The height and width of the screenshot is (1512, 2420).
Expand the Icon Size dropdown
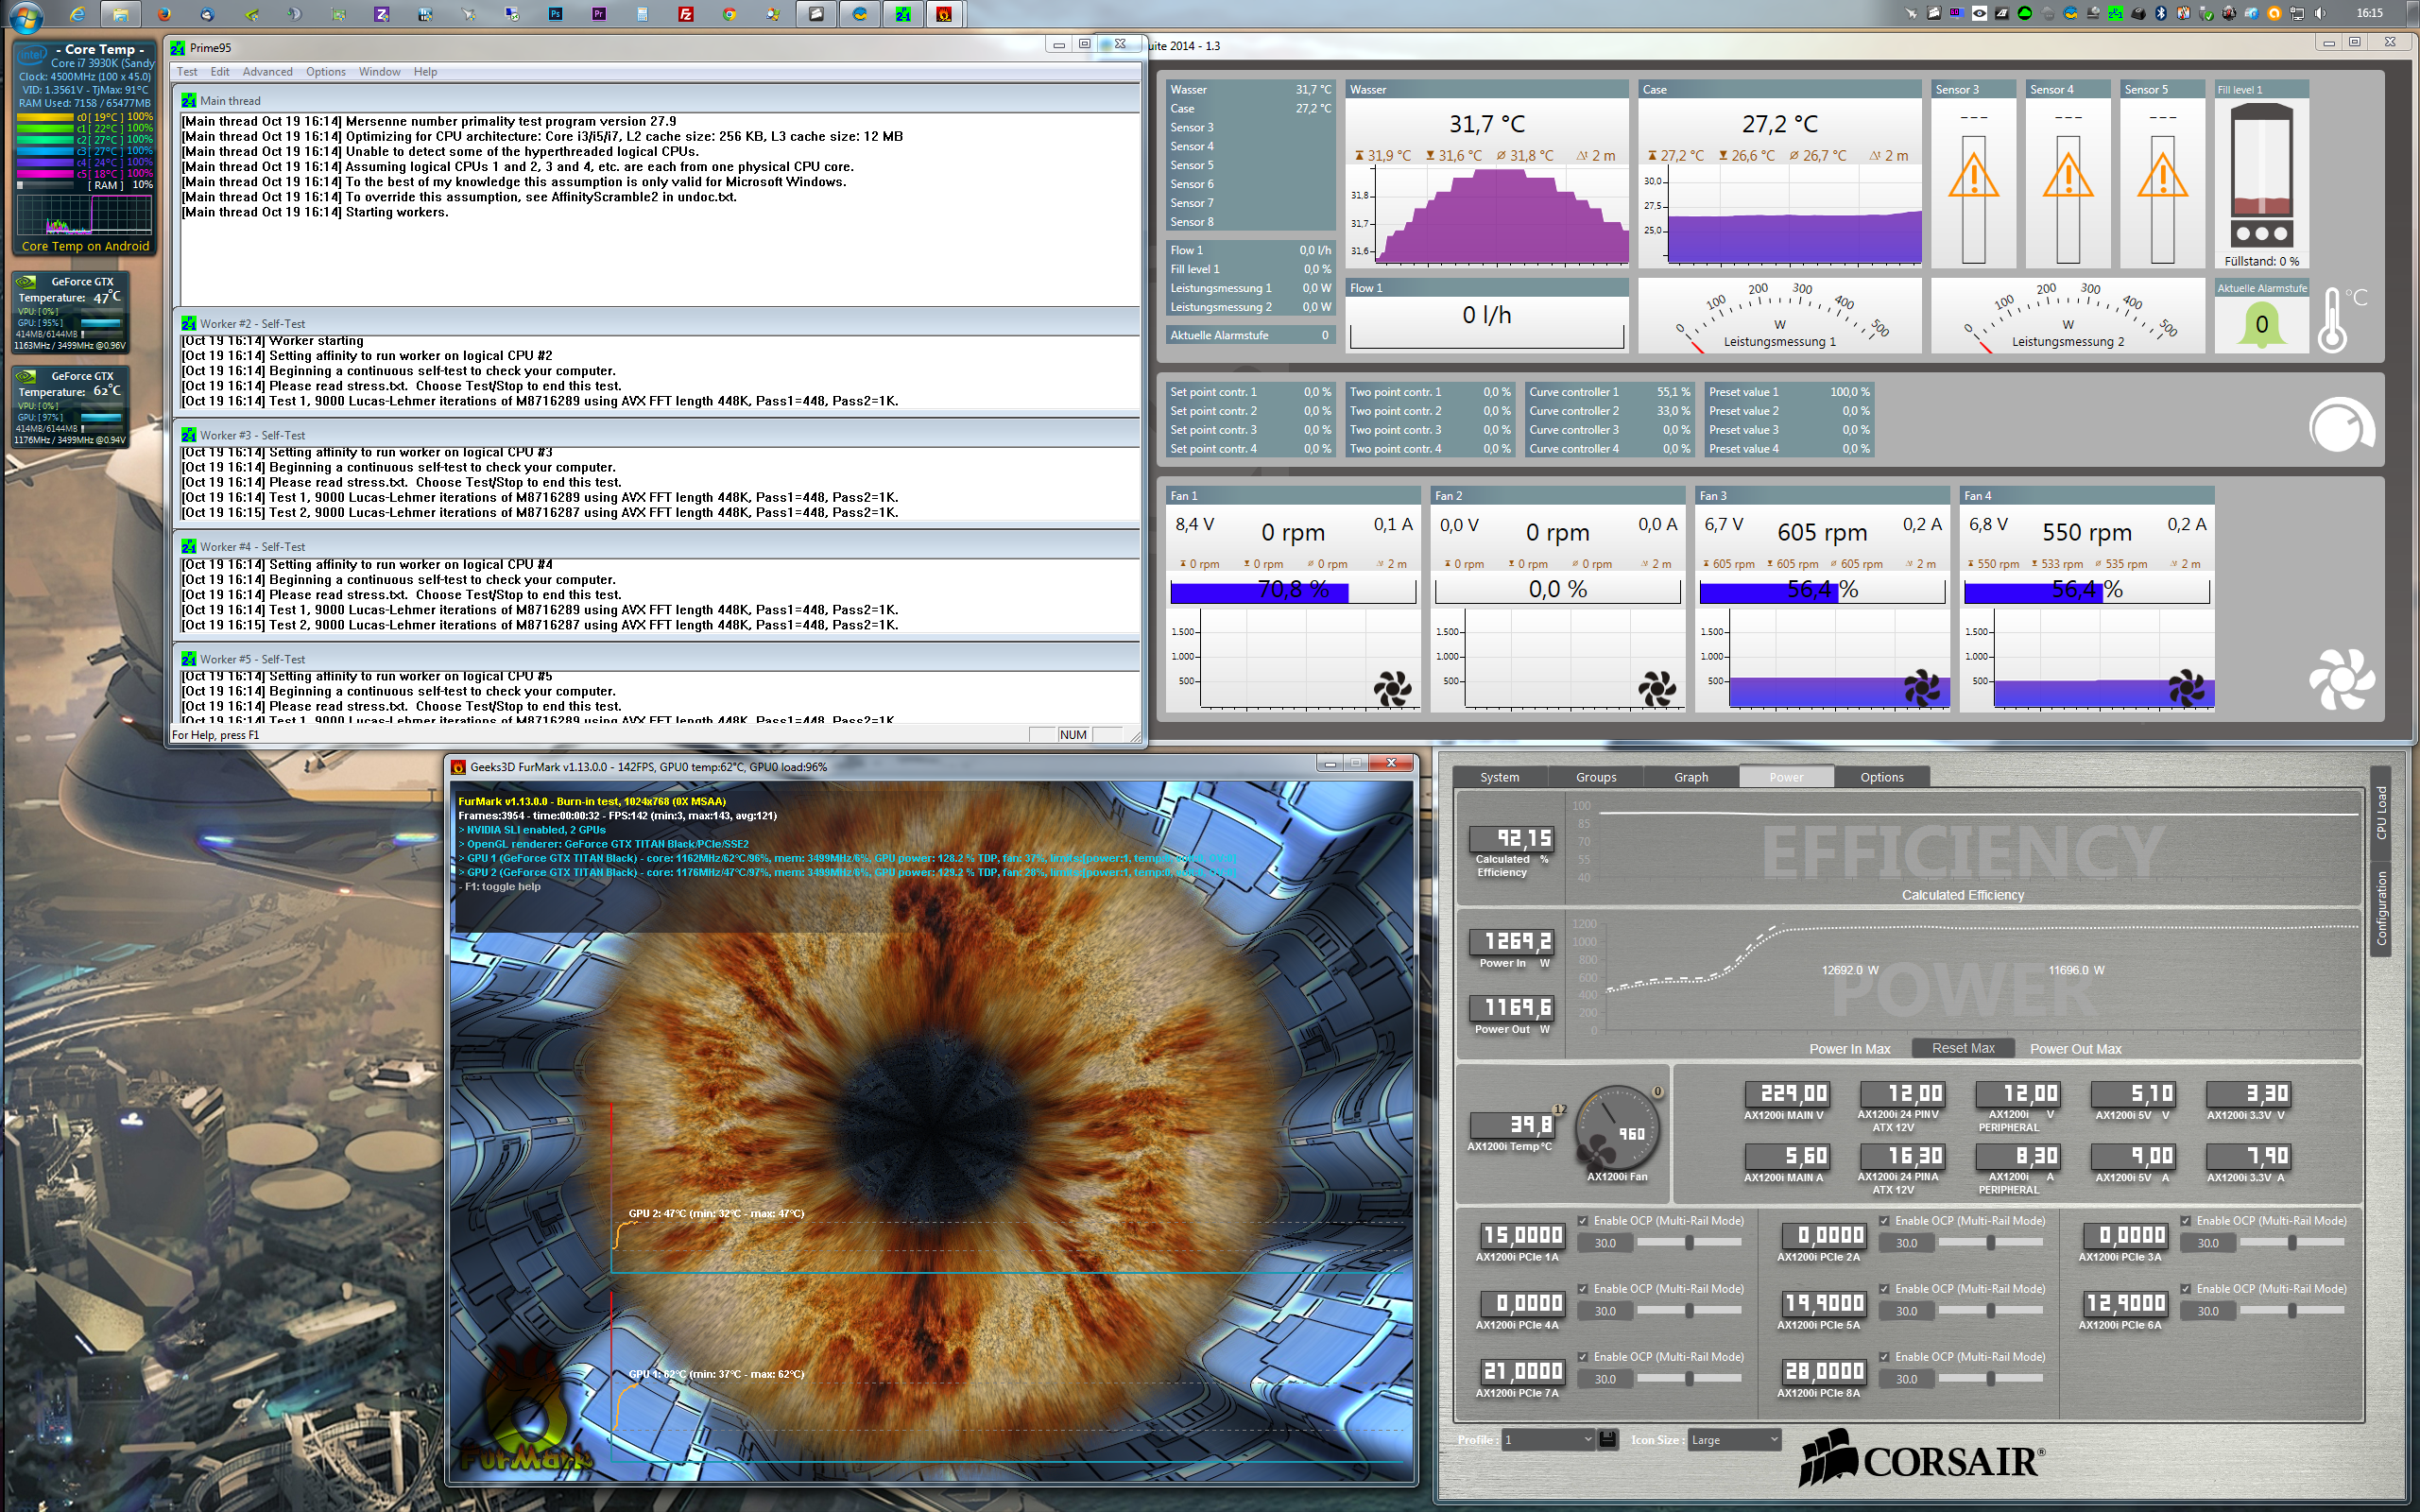coord(1735,1439)
